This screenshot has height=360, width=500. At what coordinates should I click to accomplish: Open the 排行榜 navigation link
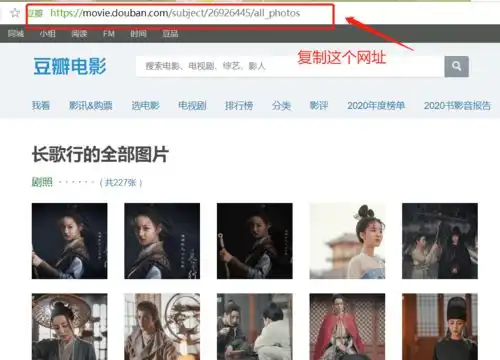tap(239, 105)
